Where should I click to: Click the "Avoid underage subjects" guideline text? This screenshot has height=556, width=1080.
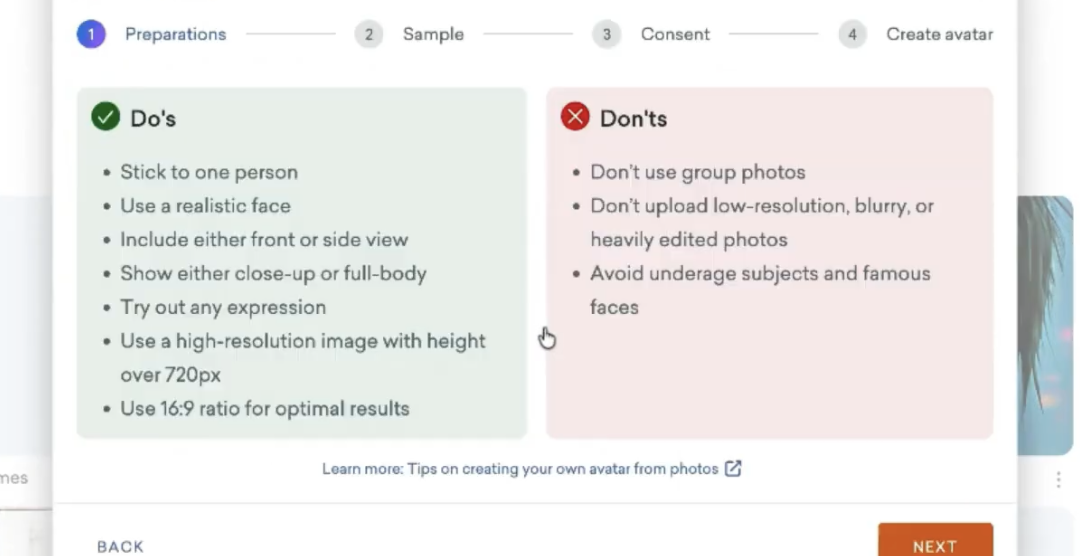[x=760, y=273]
